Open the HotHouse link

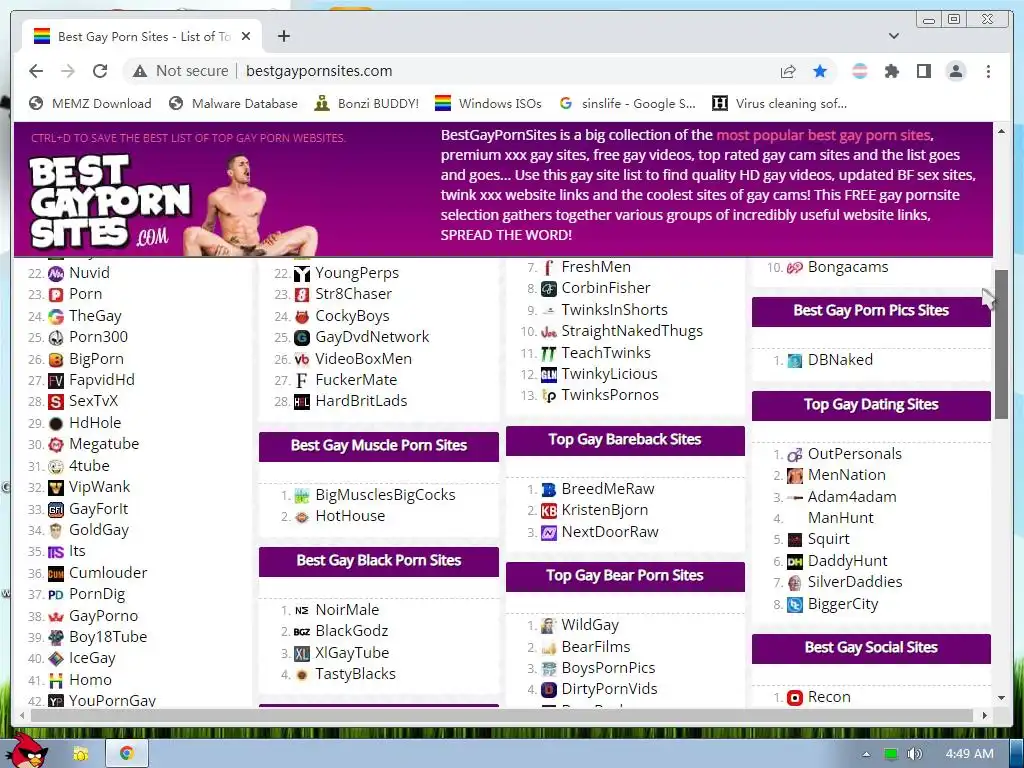(350, 516)
